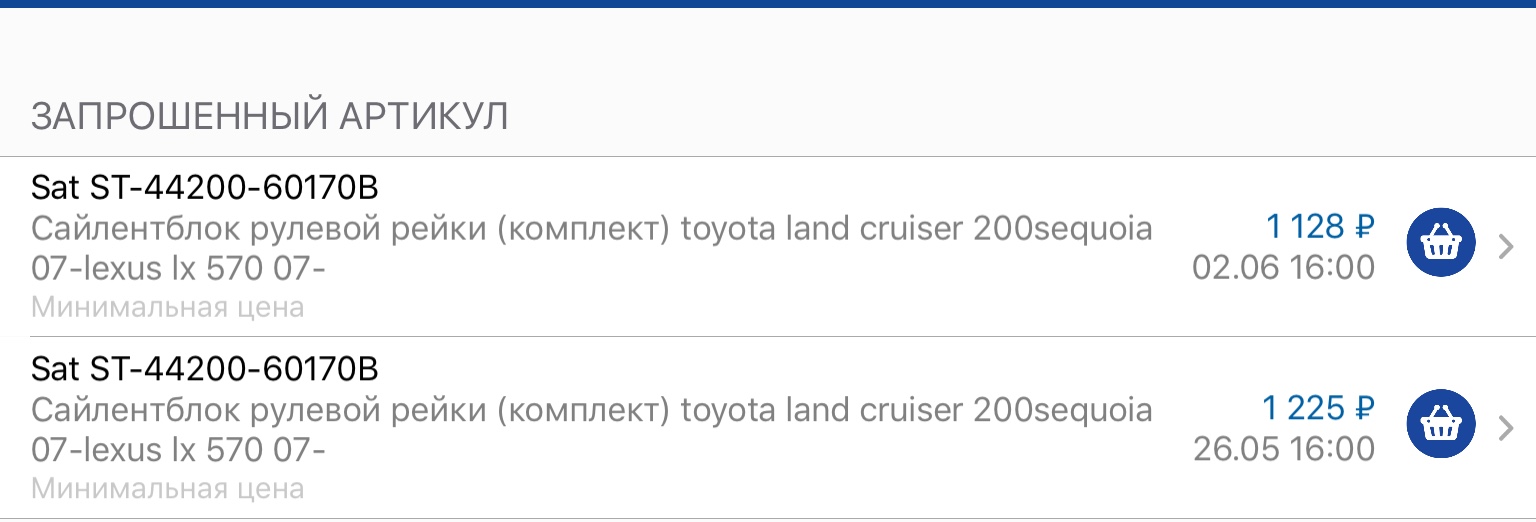
Task: Open Sat ST-44200-60170B title in first row
Action: [205, 188]
